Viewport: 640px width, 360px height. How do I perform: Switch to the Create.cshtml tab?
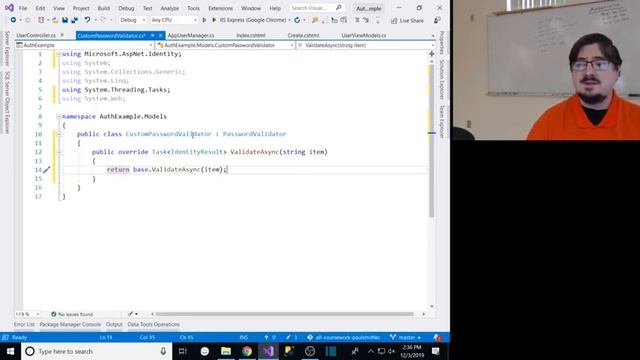303,36
